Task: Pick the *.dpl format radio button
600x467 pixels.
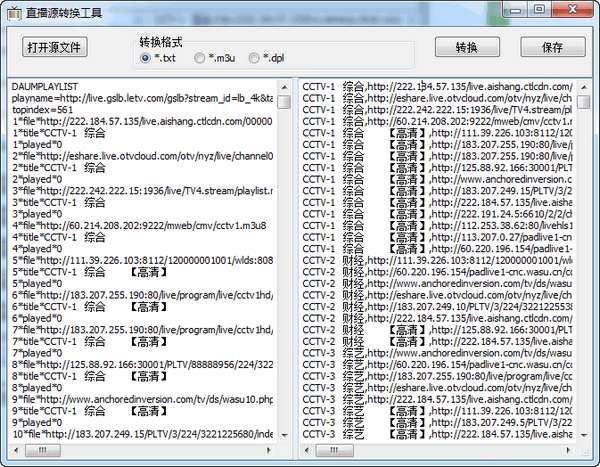Action: [x=254, y=58]
